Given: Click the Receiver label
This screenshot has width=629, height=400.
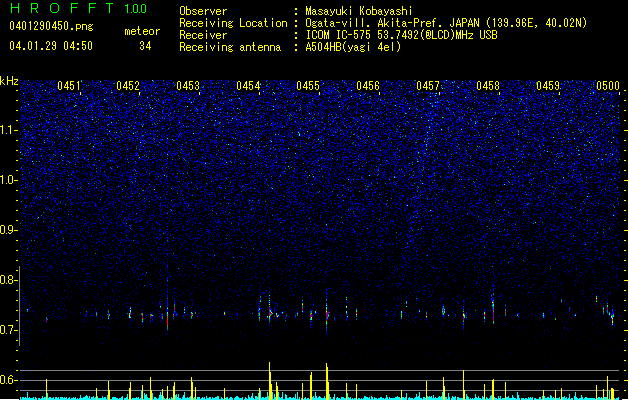Looking at the screenshot, I should [x=203, y=35].
